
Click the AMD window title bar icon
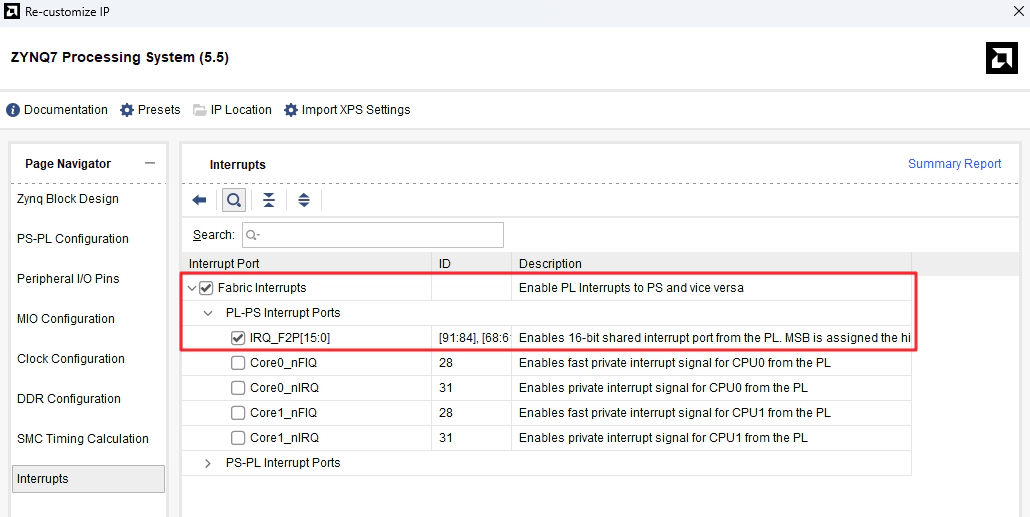click(12, 11)
